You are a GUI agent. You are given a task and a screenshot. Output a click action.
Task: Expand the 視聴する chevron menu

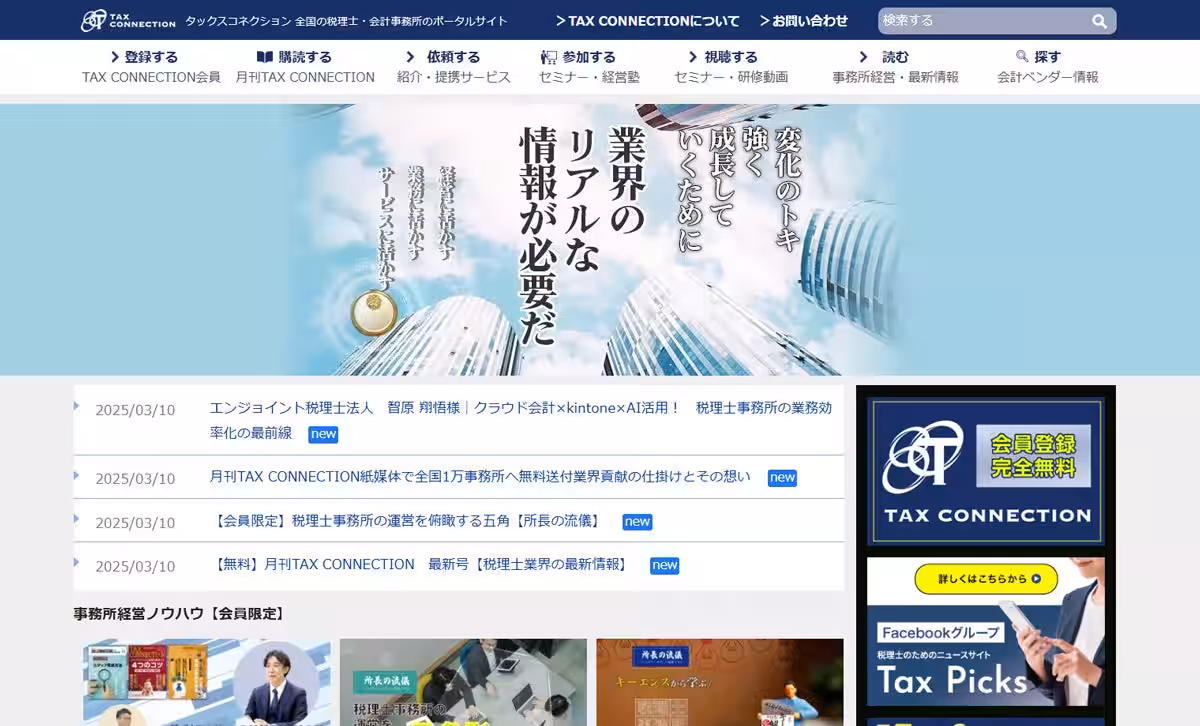click(692, 57)
